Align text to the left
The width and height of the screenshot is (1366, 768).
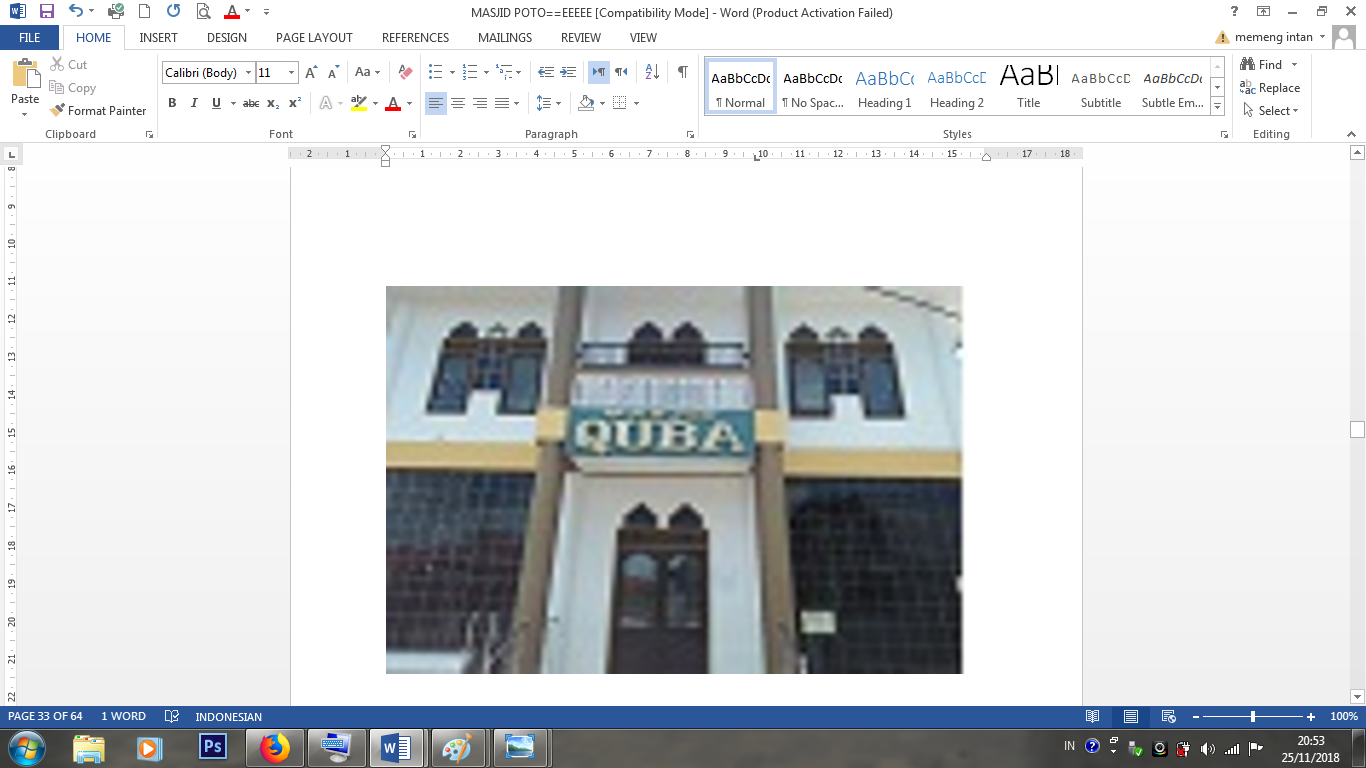click(436, 103)
